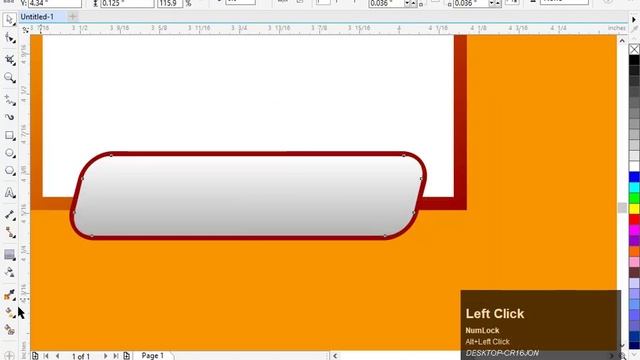Select the Polygon tool
Image resolution: width=640 pixels, height=360 pixels.
coord(9,171)
